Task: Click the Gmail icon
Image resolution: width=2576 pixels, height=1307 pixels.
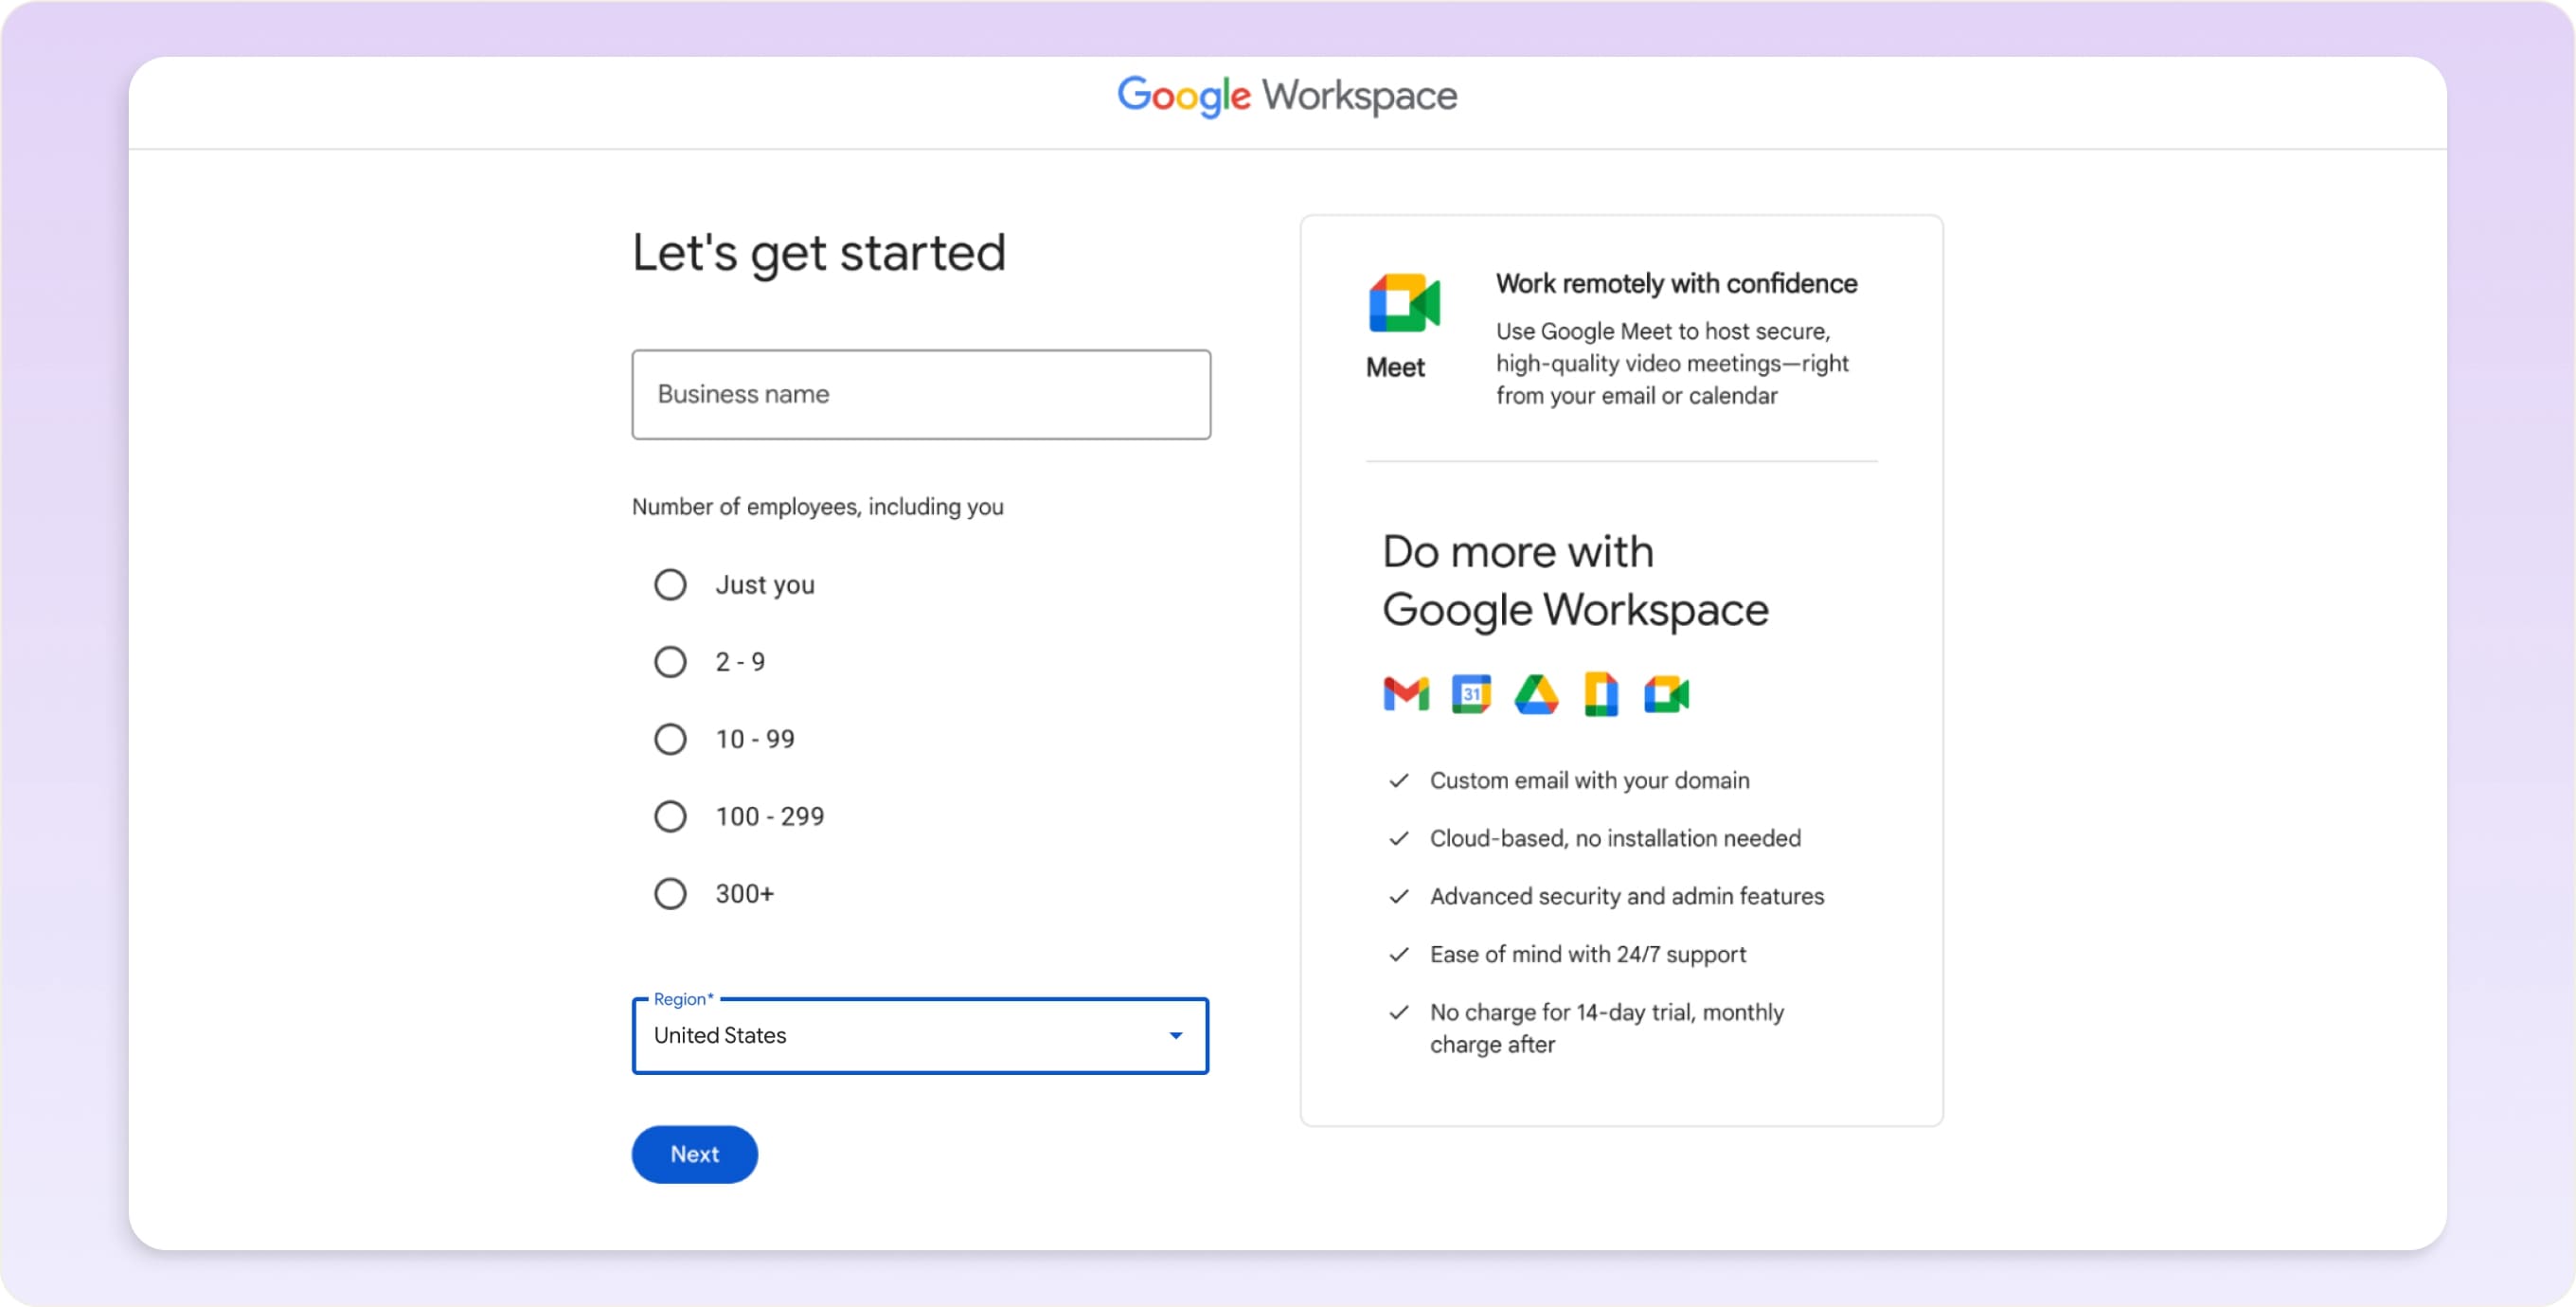Action: point(1406,694)
